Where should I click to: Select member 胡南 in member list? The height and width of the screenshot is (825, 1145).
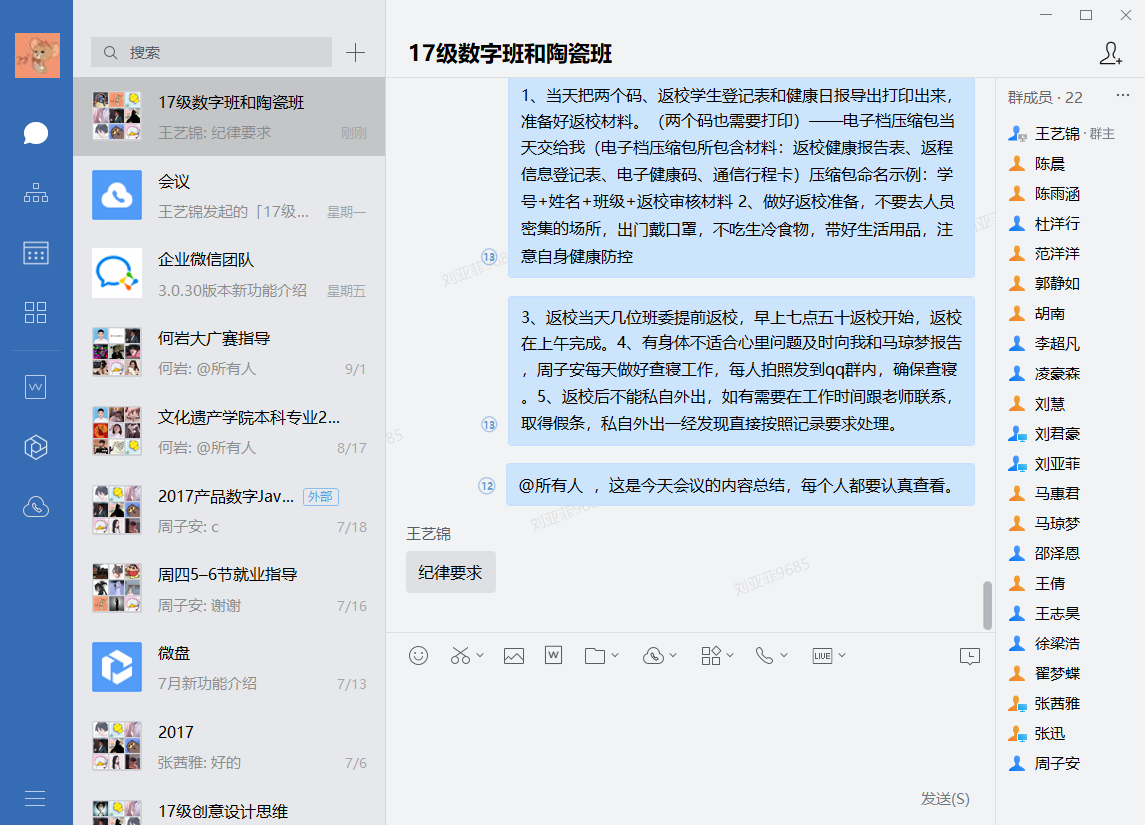point(1070,313)
